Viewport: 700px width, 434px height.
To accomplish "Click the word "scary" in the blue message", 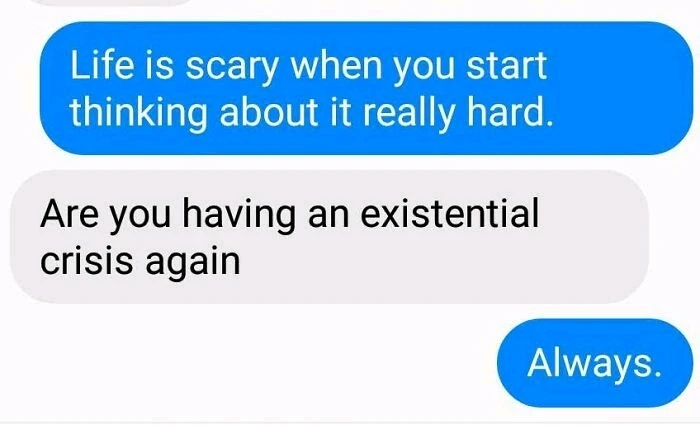I will click(232, 67).
